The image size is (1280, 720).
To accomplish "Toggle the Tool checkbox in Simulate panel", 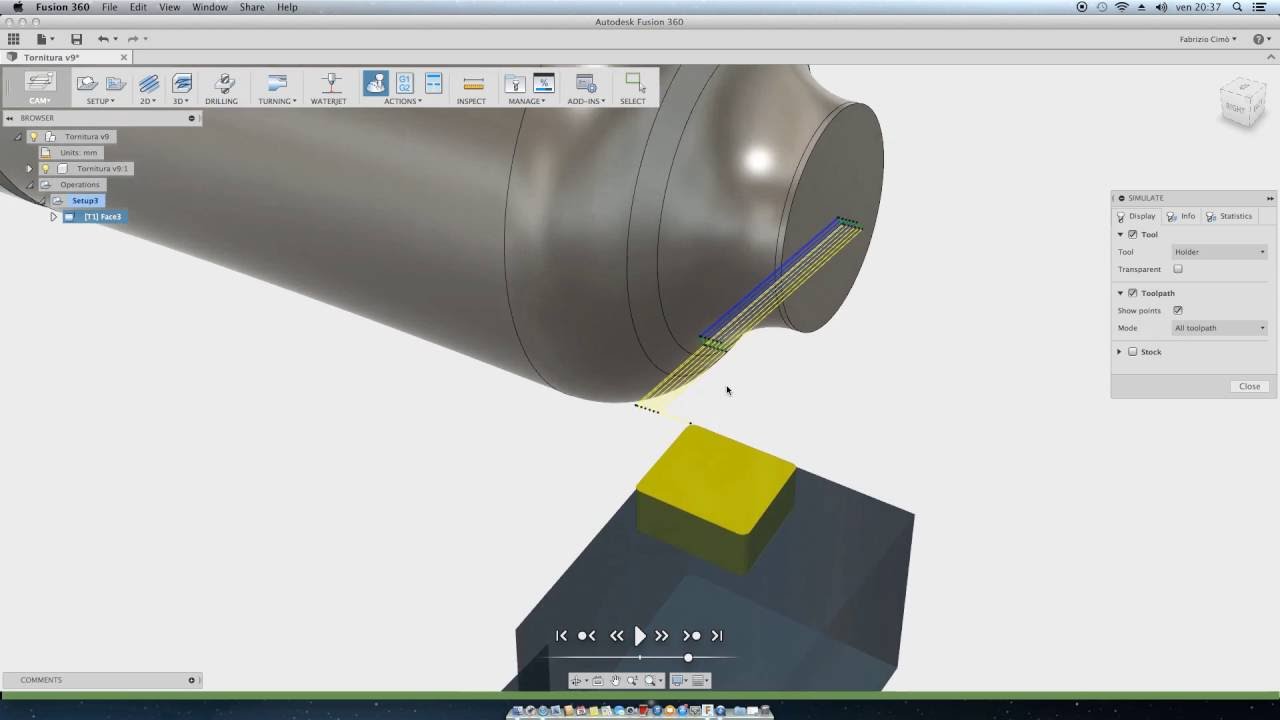I will pos(1132,234).
